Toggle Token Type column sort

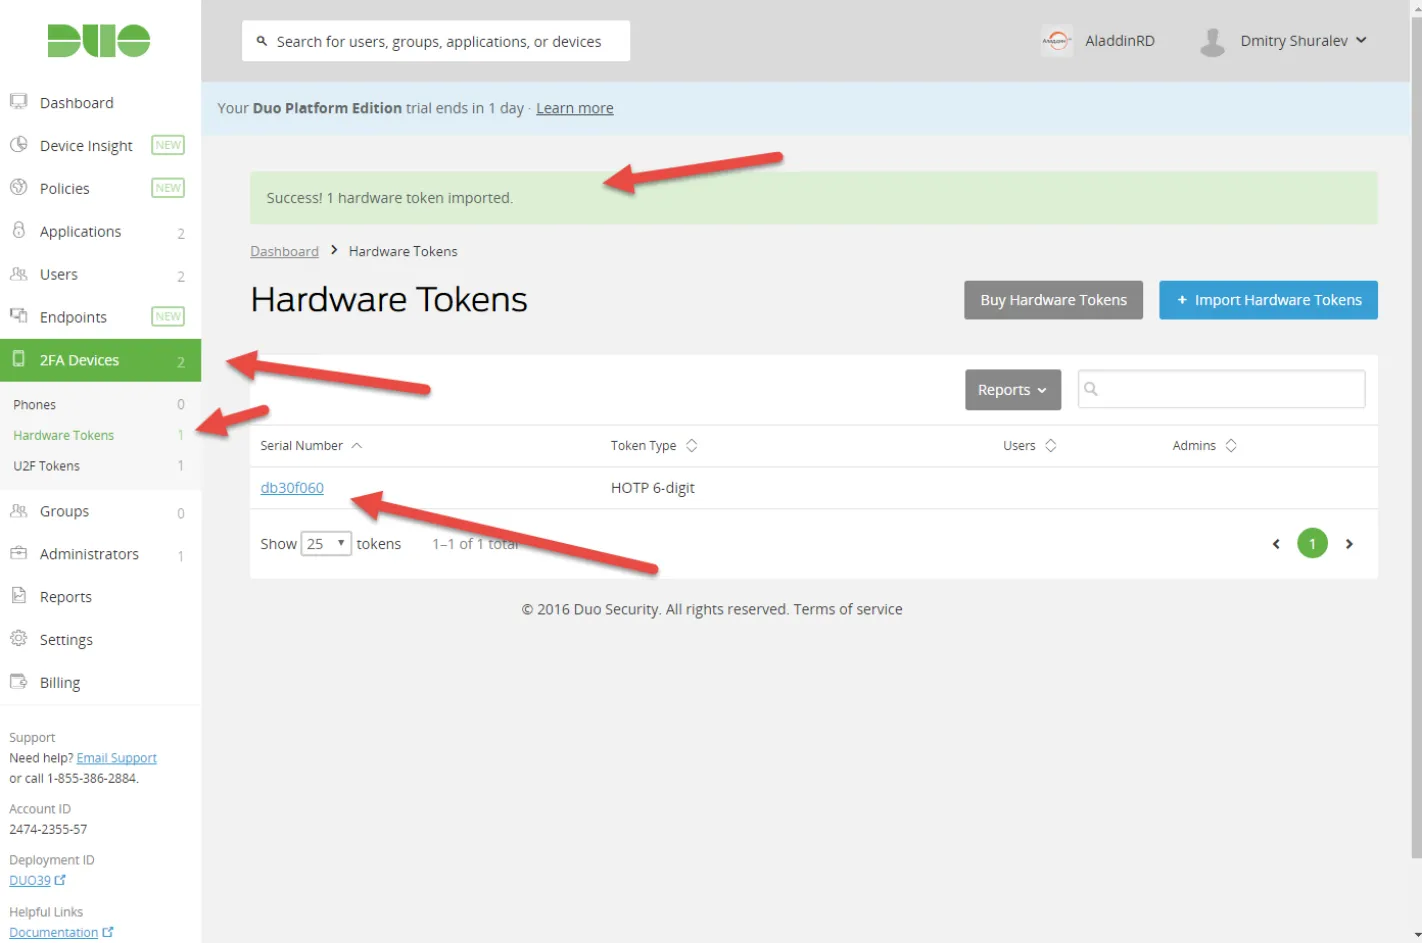point(654,446)
